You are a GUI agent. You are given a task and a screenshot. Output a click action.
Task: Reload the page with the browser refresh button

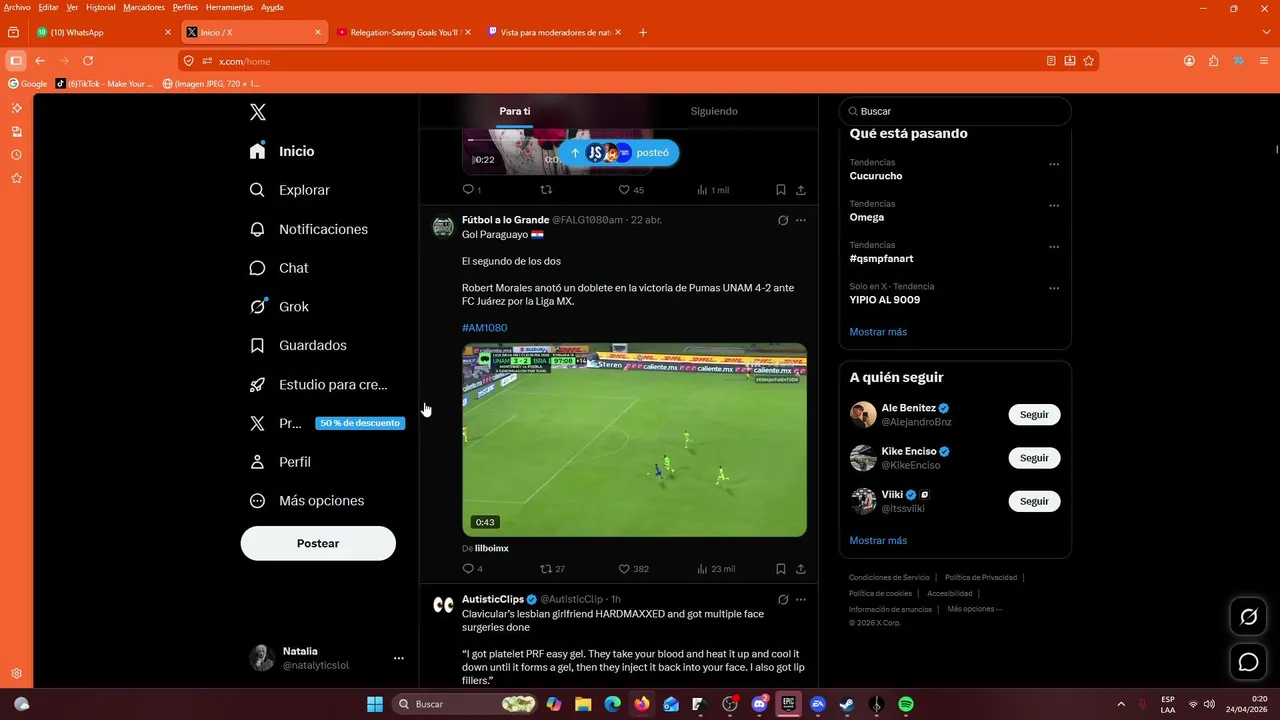88,61
